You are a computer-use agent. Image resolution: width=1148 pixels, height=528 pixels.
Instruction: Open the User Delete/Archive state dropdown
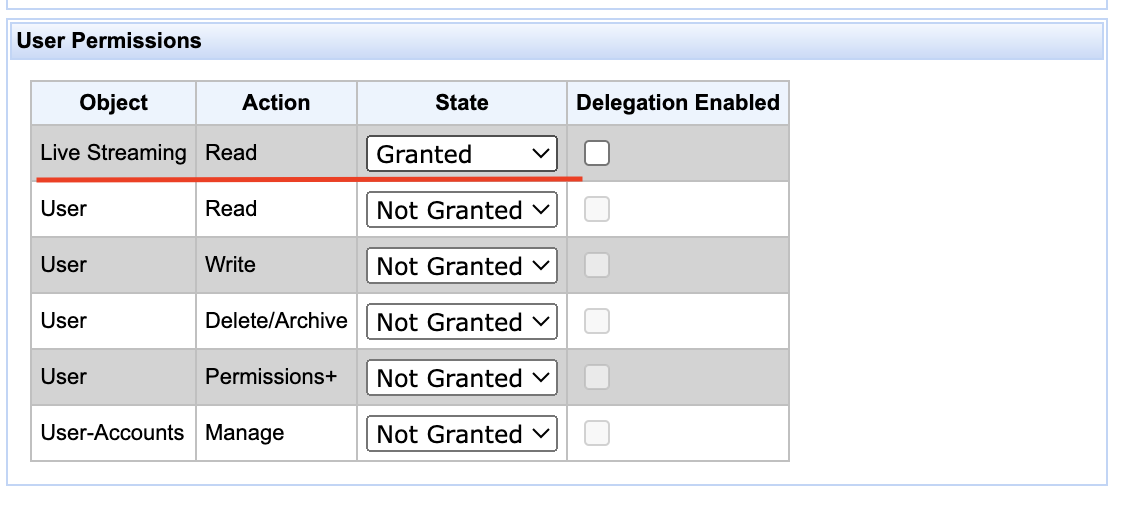pyautogui.click(x=461, y=322)
